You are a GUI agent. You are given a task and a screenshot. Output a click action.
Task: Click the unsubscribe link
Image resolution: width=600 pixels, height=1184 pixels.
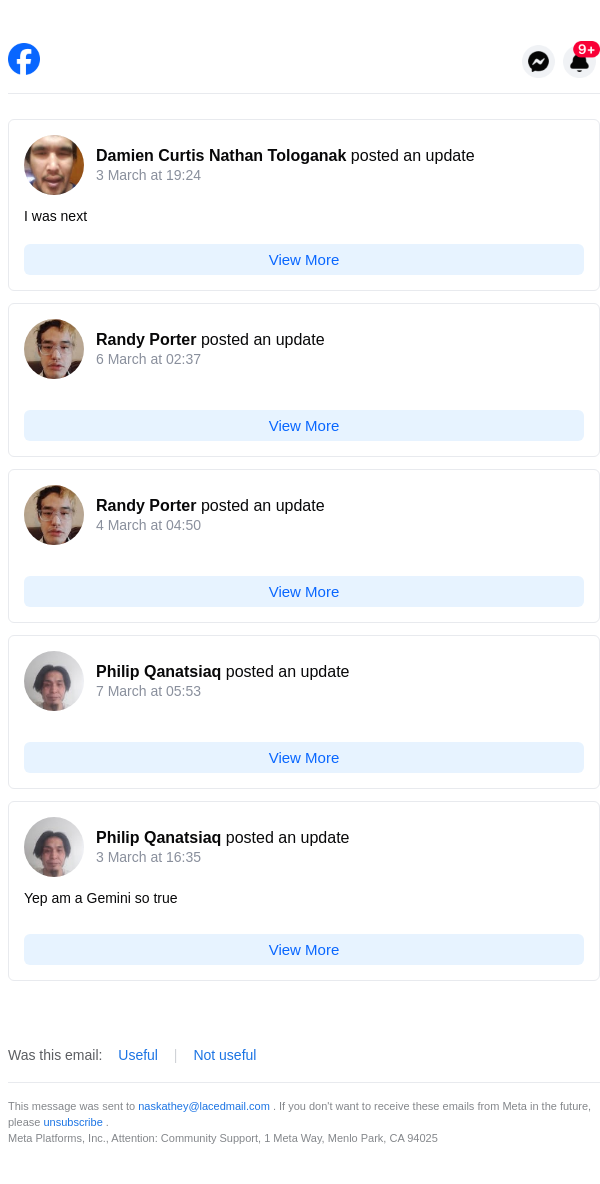click(x=73, y=1122)
